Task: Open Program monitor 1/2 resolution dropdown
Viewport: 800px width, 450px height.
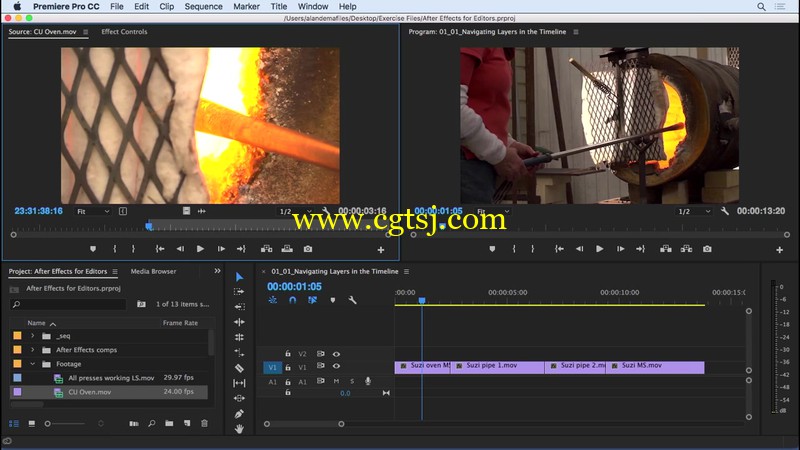Action: pos(693,211)
